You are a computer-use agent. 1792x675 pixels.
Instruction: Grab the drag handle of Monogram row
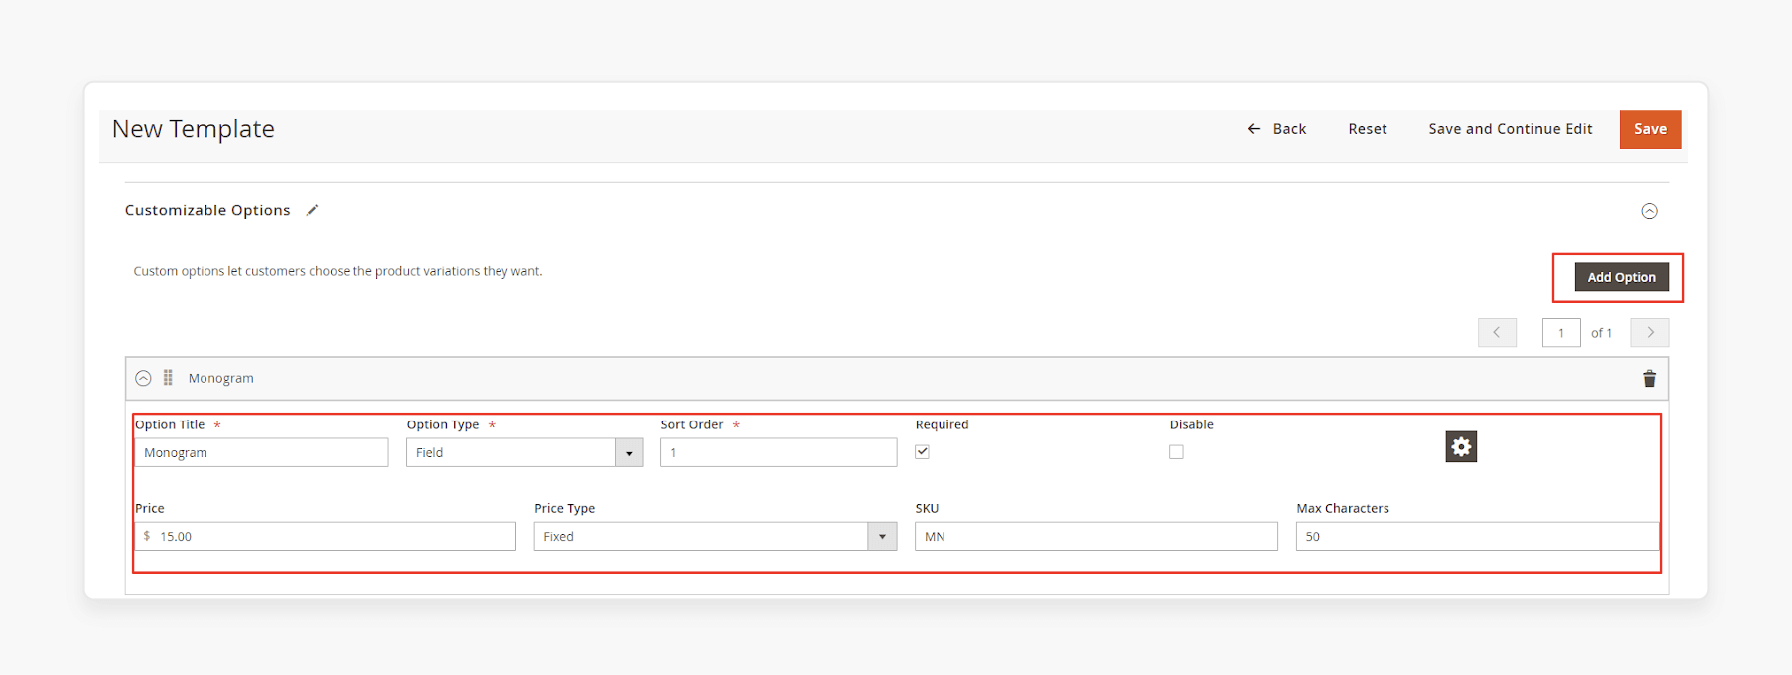point(168,378)
